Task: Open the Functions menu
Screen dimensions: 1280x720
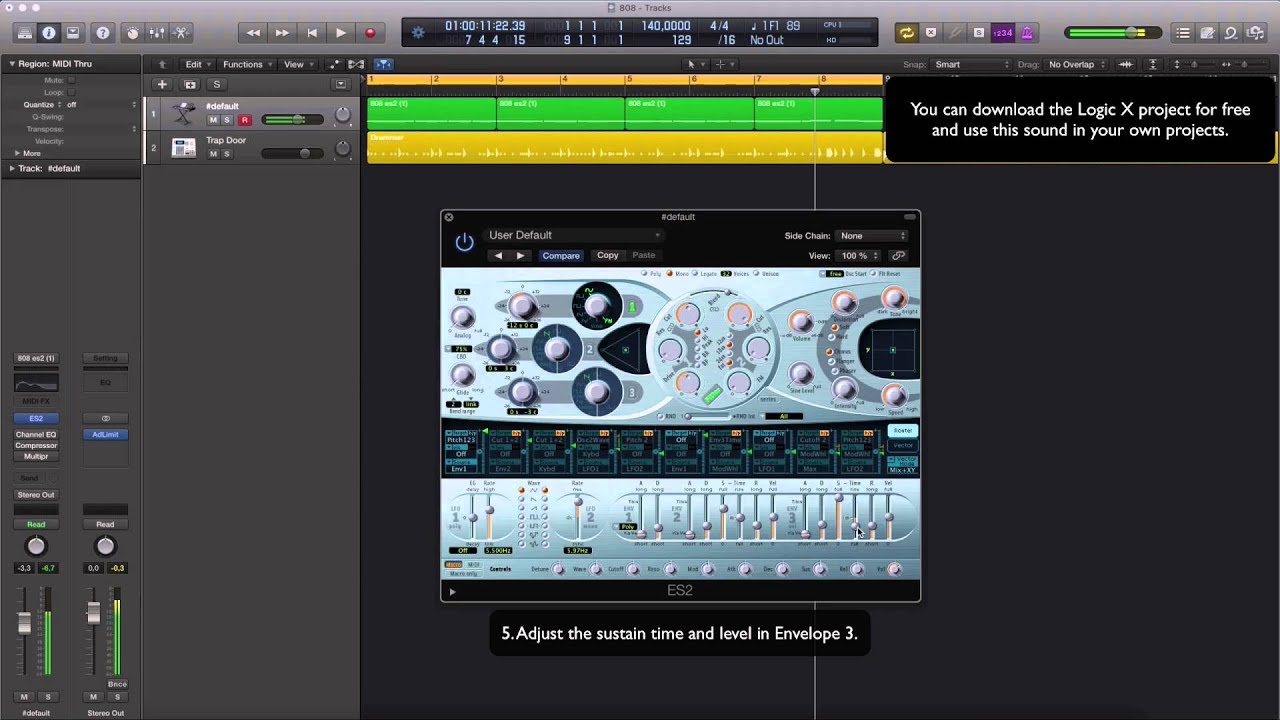Action: [x=246, y=64]
